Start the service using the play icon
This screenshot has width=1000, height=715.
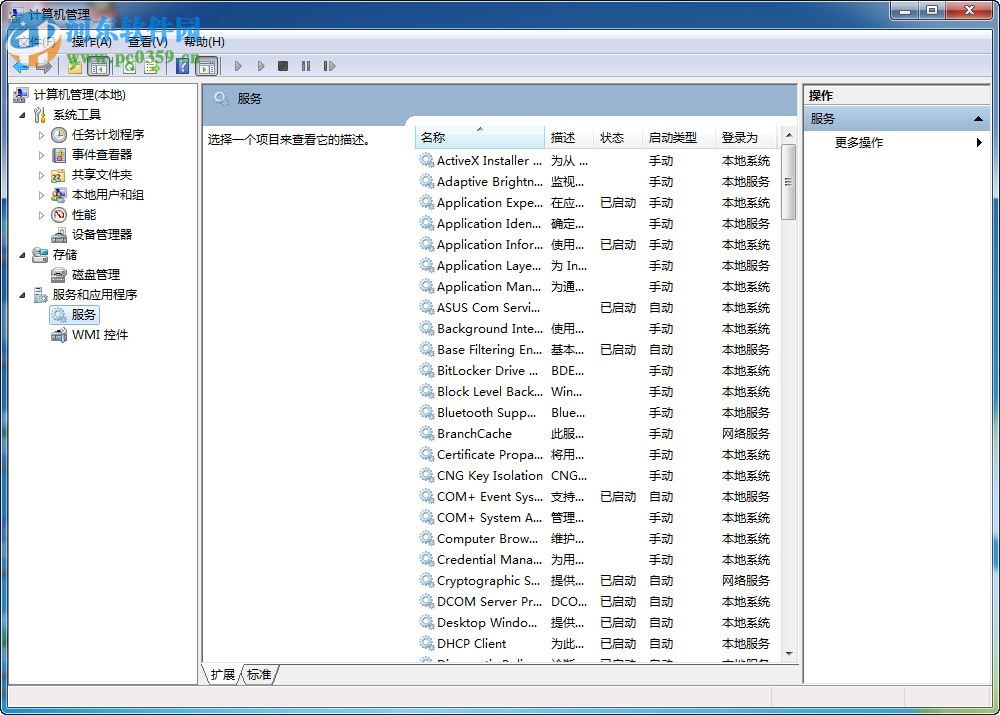[238, 66]
